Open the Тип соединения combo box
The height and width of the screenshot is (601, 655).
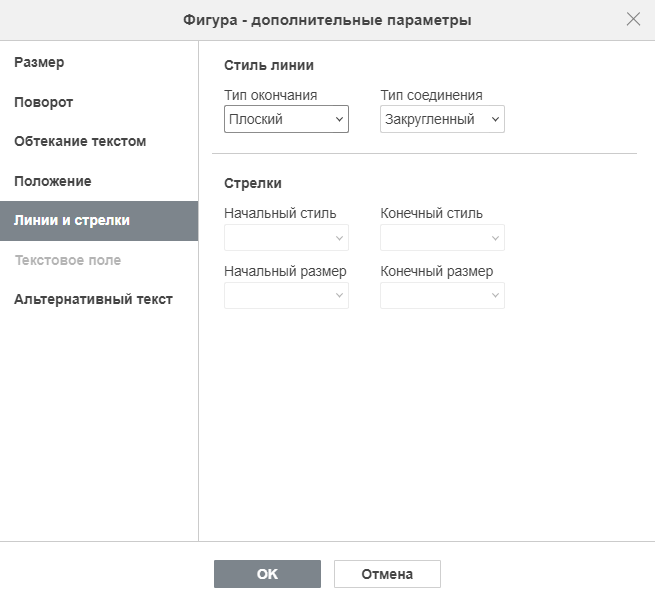tap(442, 119)
